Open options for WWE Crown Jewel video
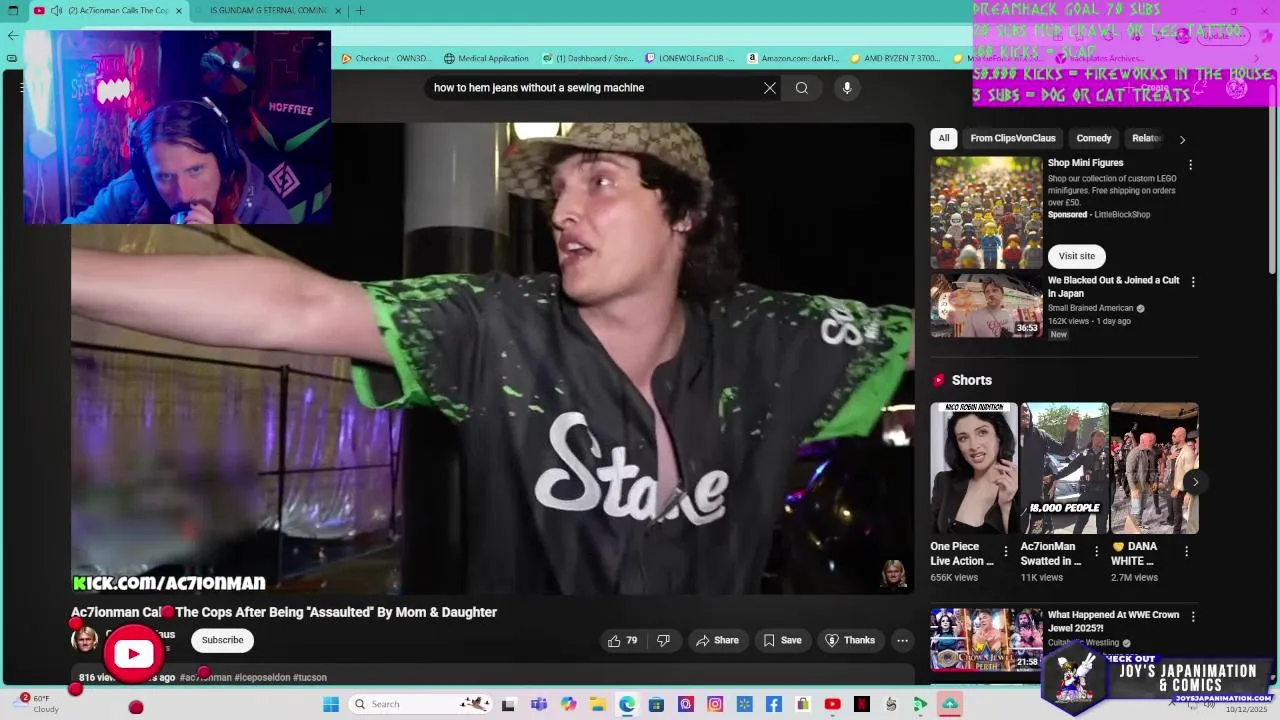The height and width of the screenshot is (720, 1280). coord(1192,617)
